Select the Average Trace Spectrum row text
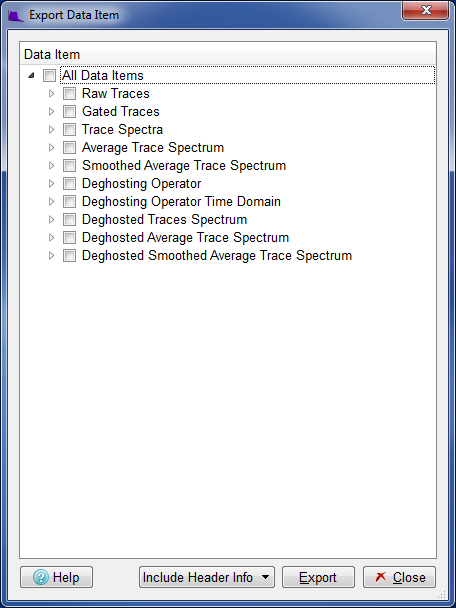Viewport: 456px width, 608px height. pyautogui.click(x=153, y=147)
